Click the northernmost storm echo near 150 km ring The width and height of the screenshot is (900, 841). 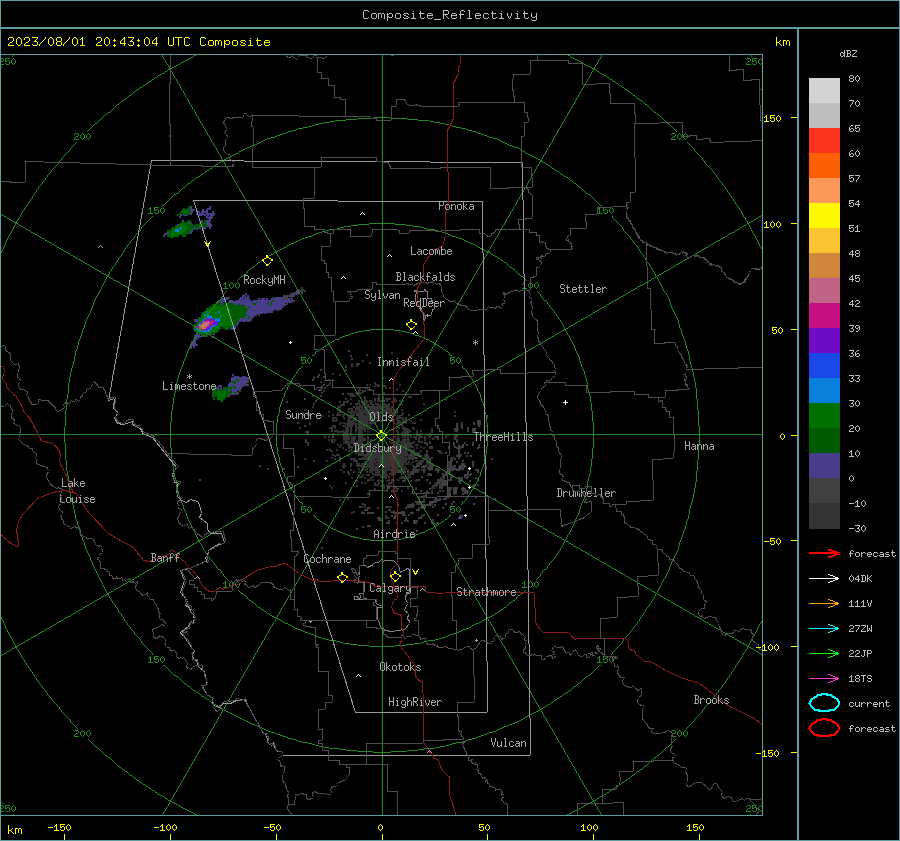tap(190, 223)
